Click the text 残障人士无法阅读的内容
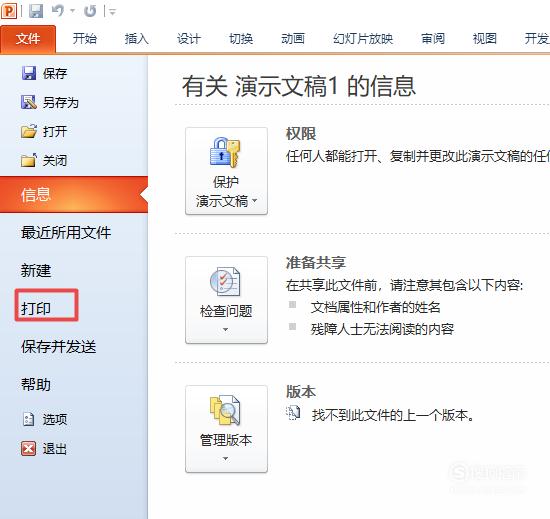The height and width of the screenshot is (519, 550). (x=382, y=329)
